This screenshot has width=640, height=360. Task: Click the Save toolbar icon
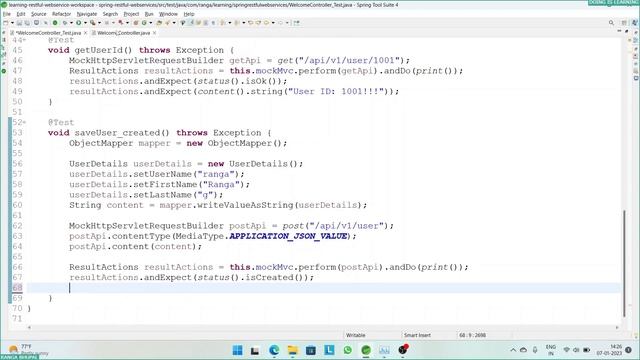pos(19,23)
